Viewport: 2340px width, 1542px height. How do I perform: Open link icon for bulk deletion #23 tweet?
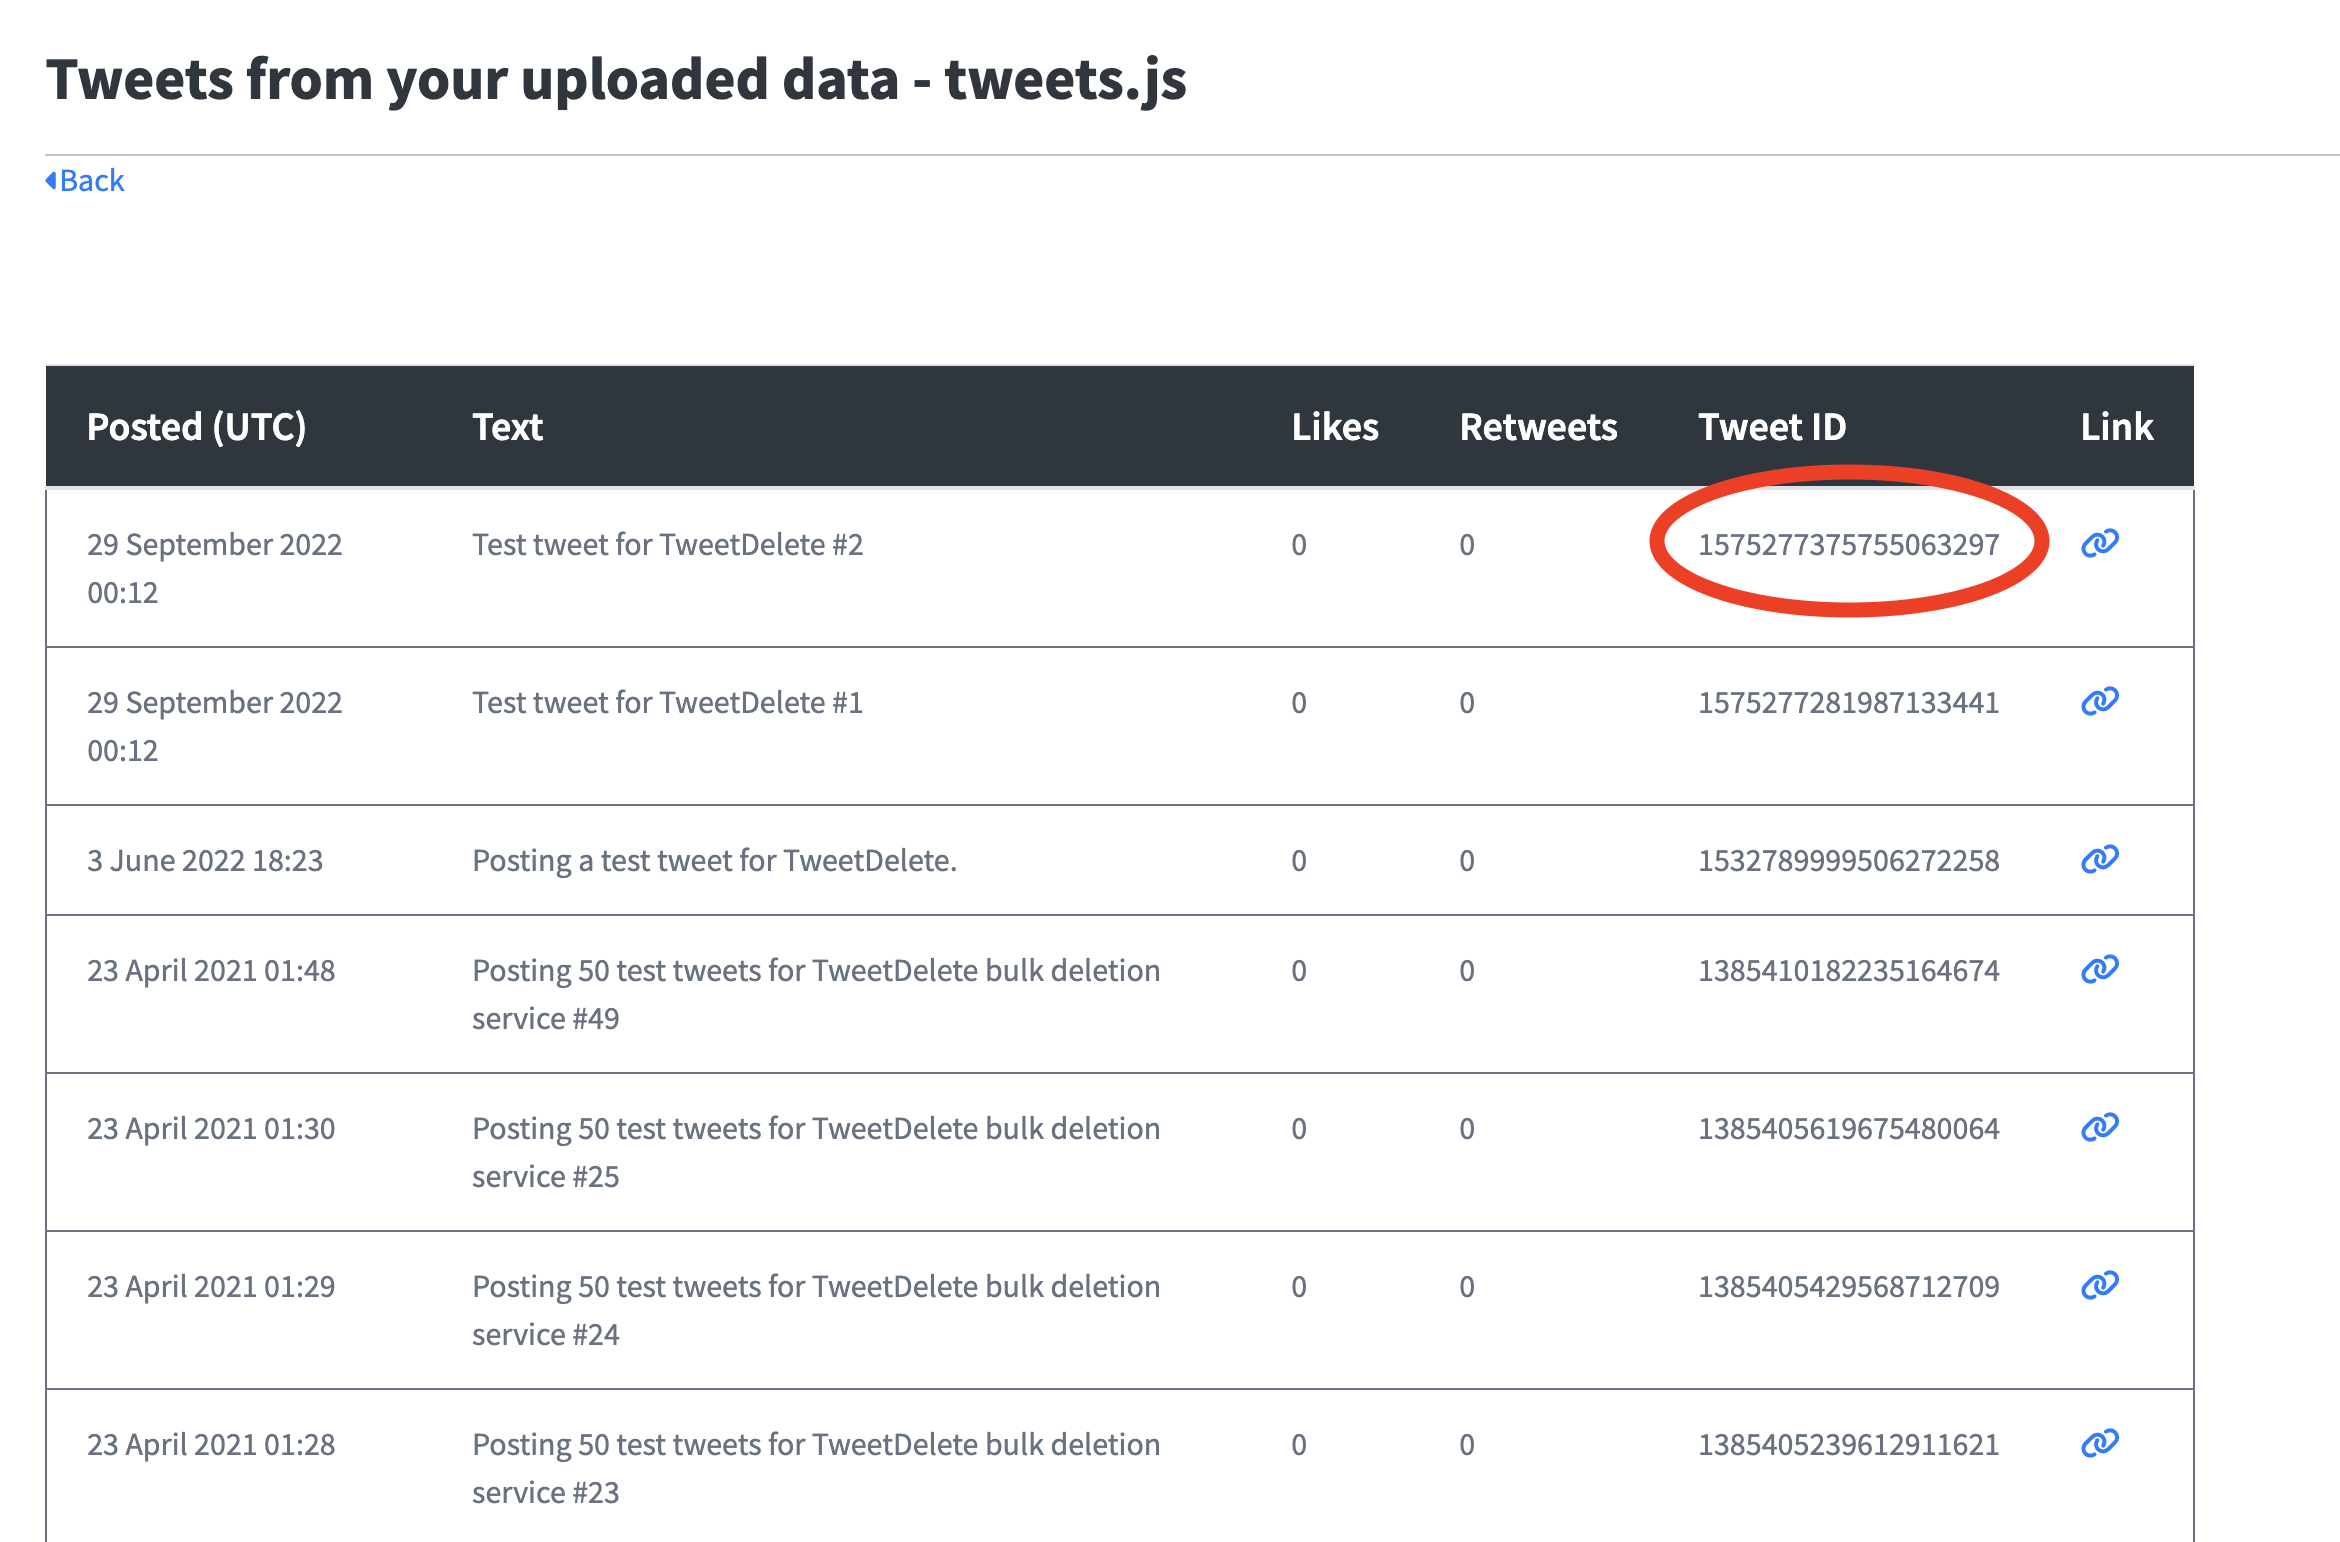tap(2099, 1443)
